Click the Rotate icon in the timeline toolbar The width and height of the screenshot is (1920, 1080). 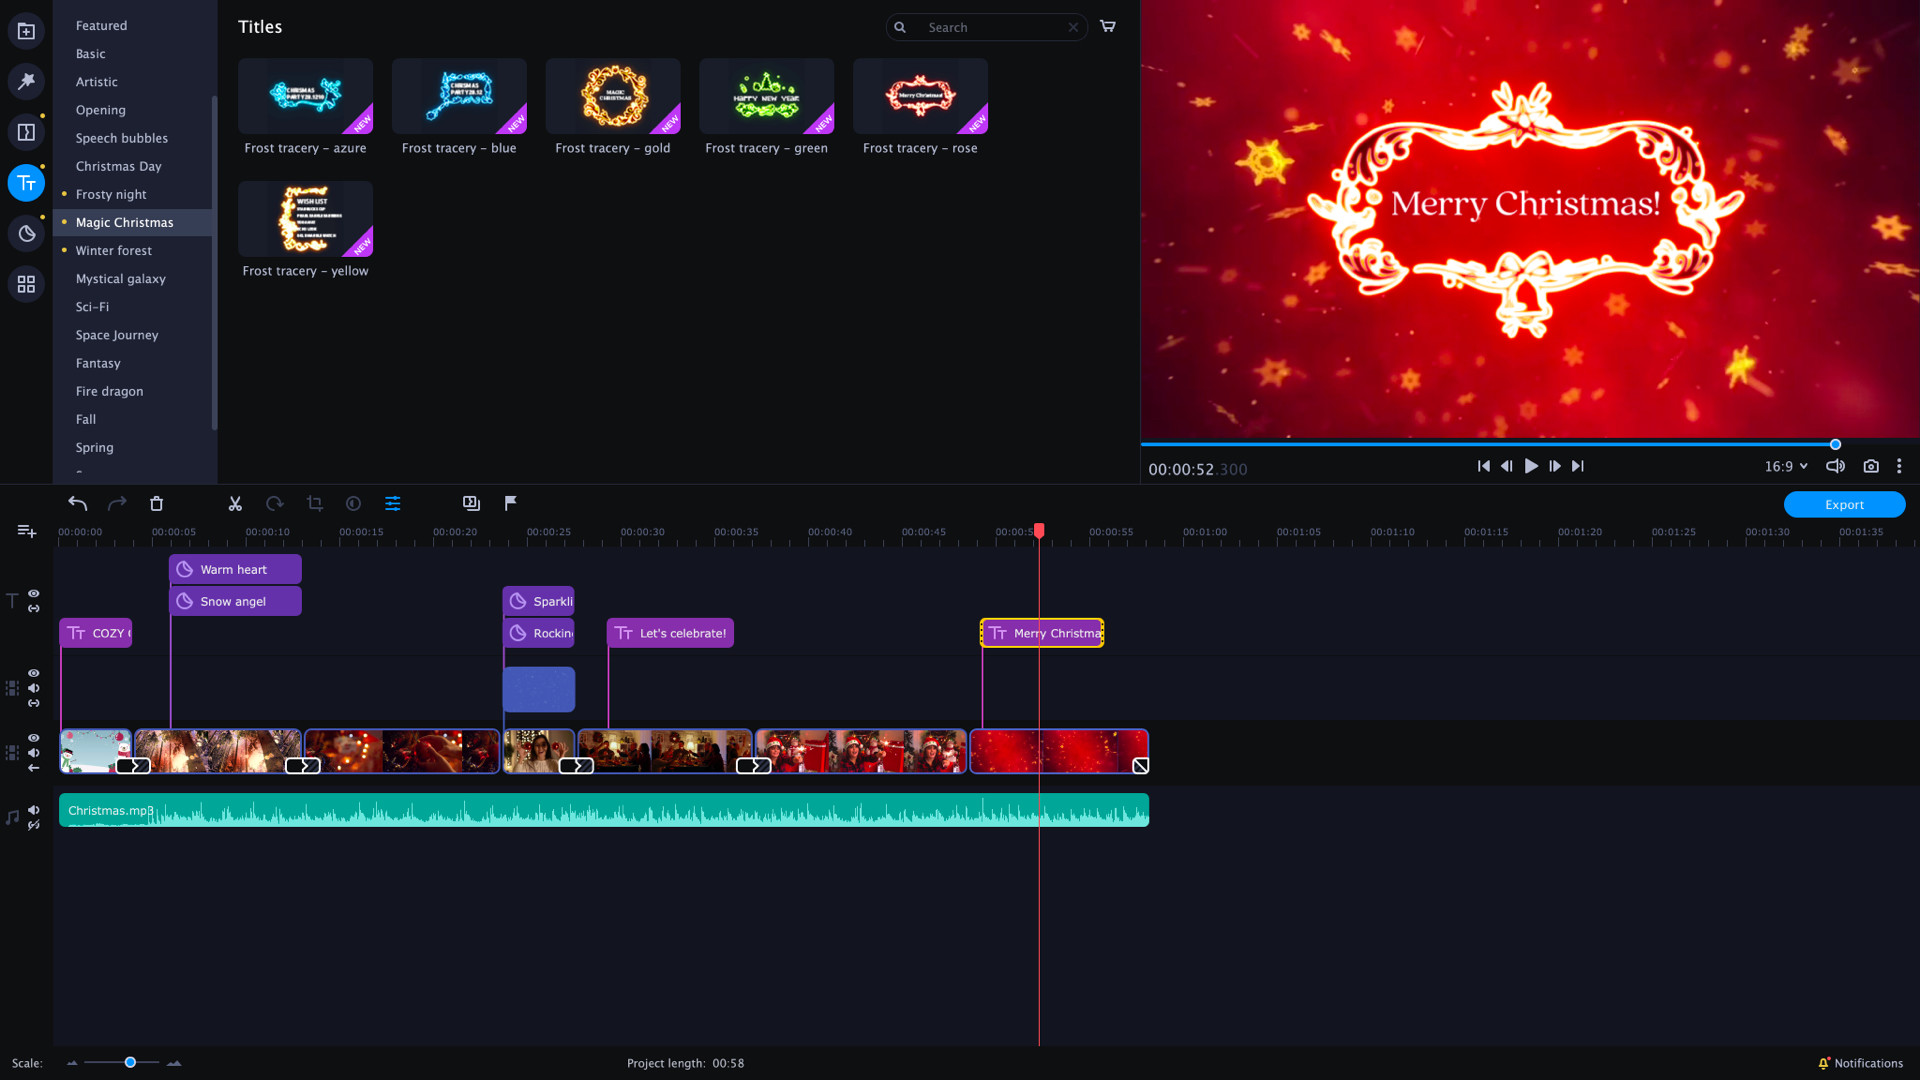[x=274, y=504]
